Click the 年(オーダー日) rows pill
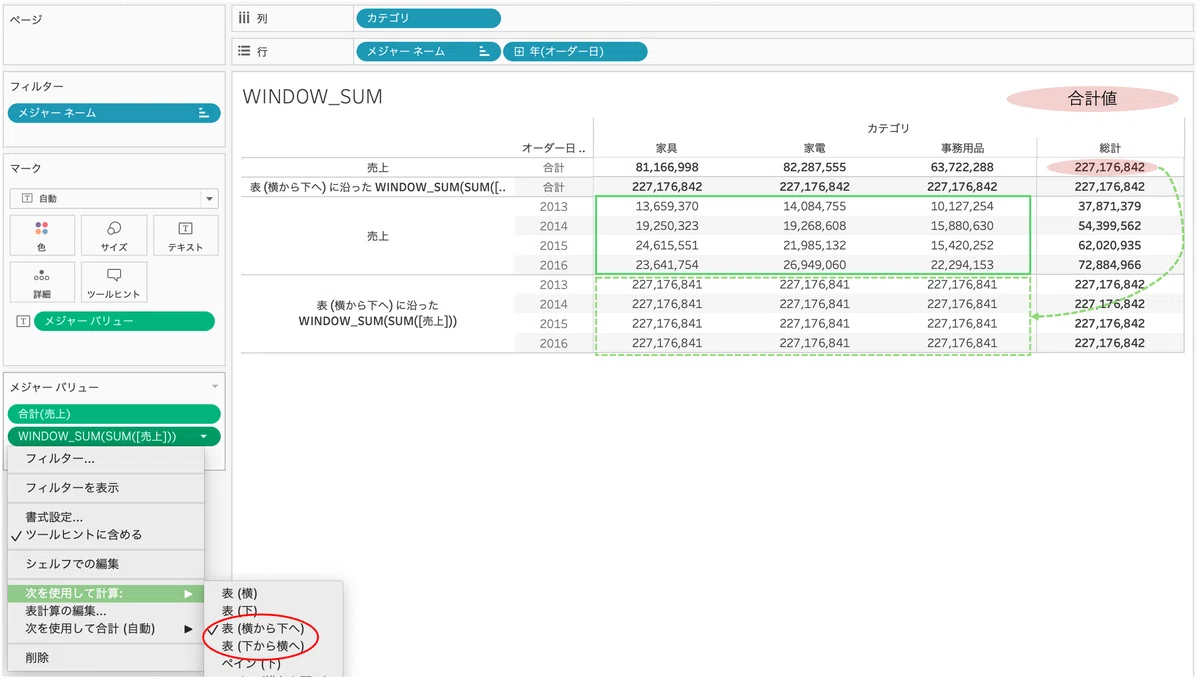This screenshot has height=679, width=1200. [x=575, y=51]
